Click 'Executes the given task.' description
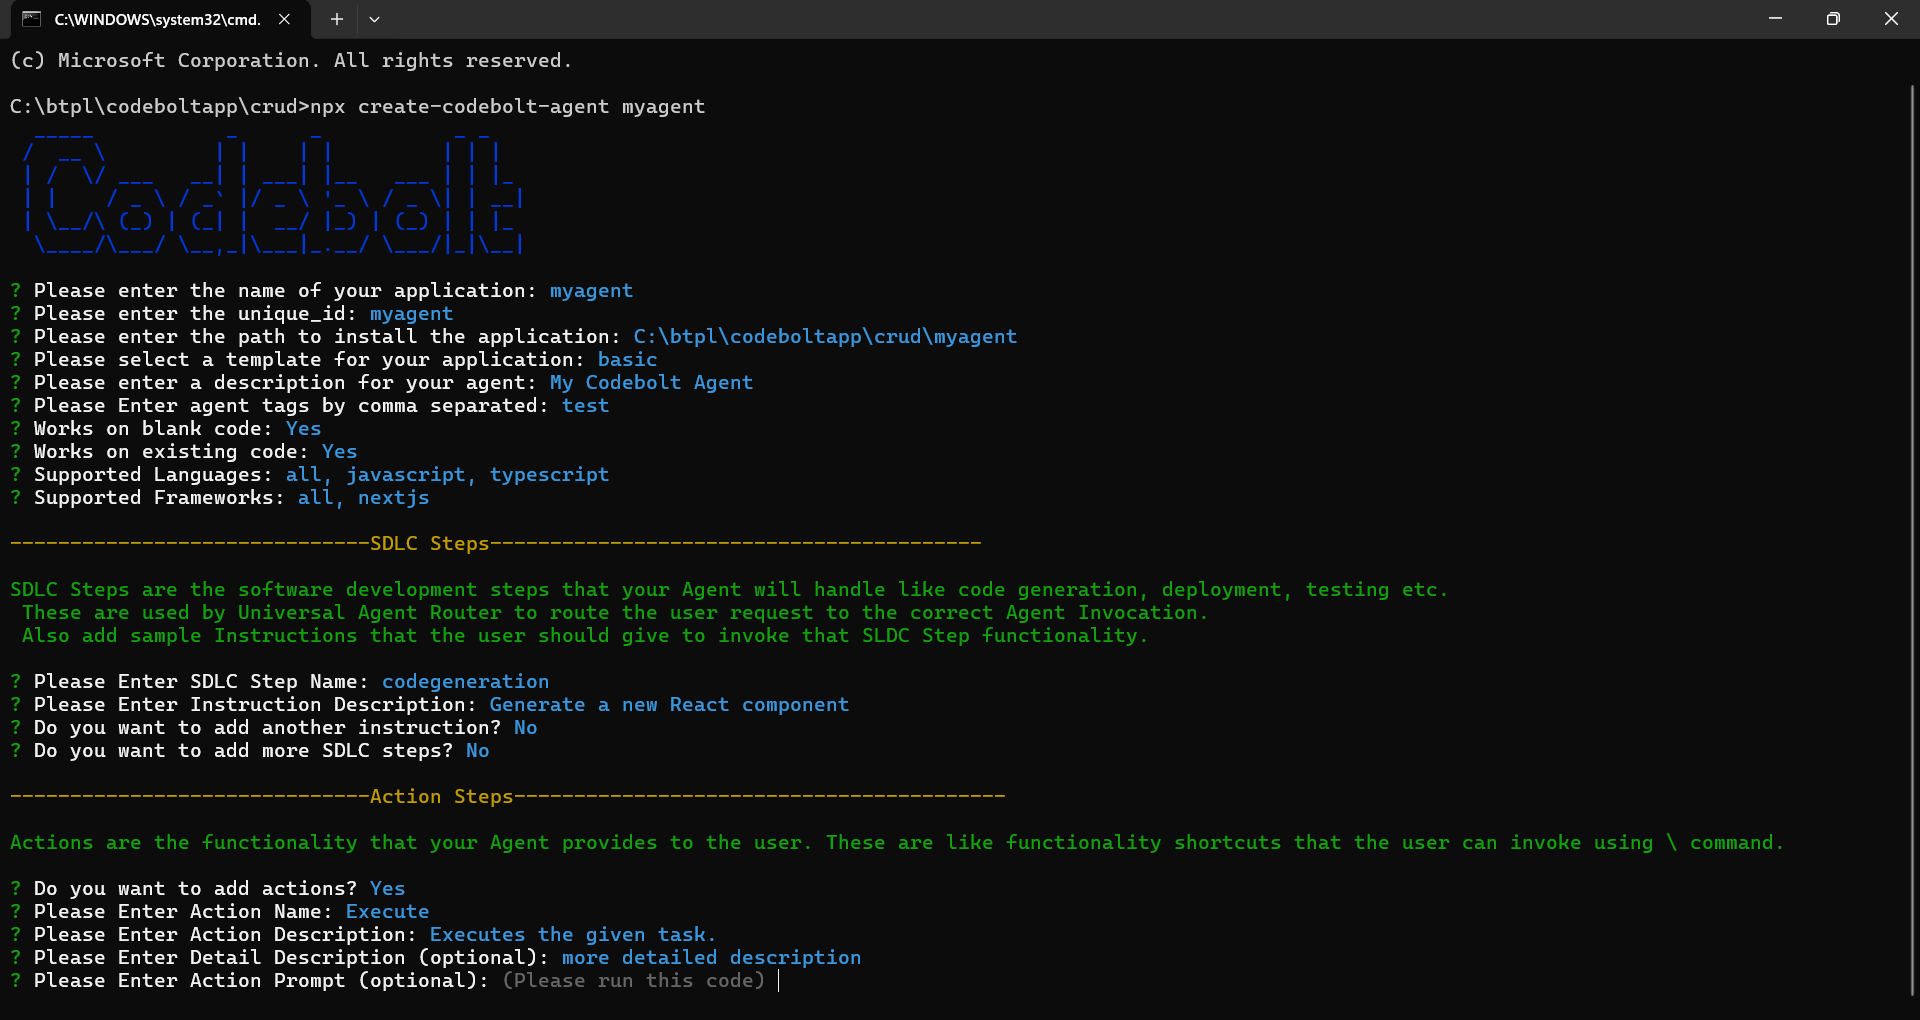 click(573, 935)
